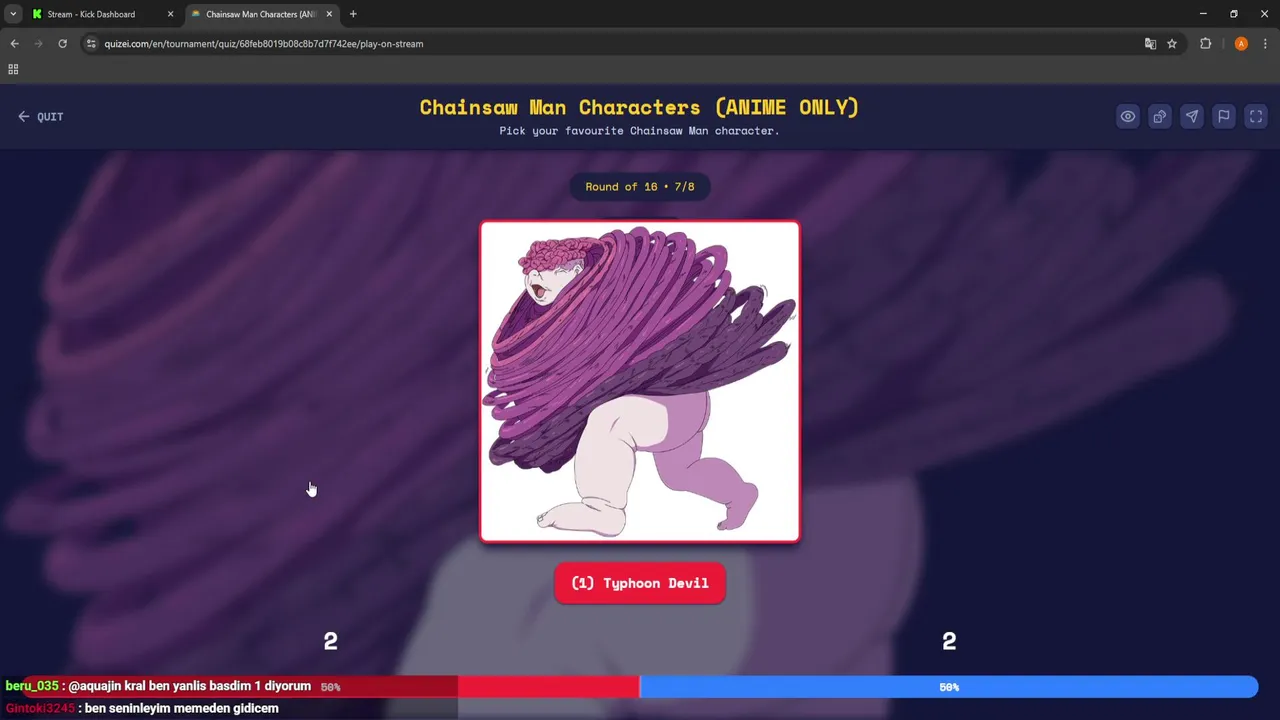Click the translate page icon

click(1150, 44)
